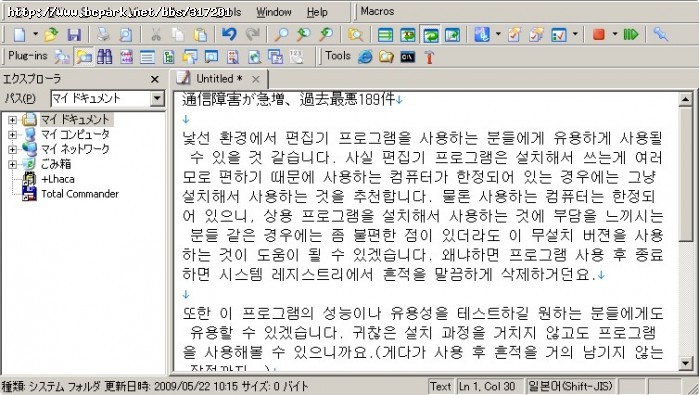Click the Find Next magnifier icon
Viewport: 700px width, 395px height.
[327, 35]
